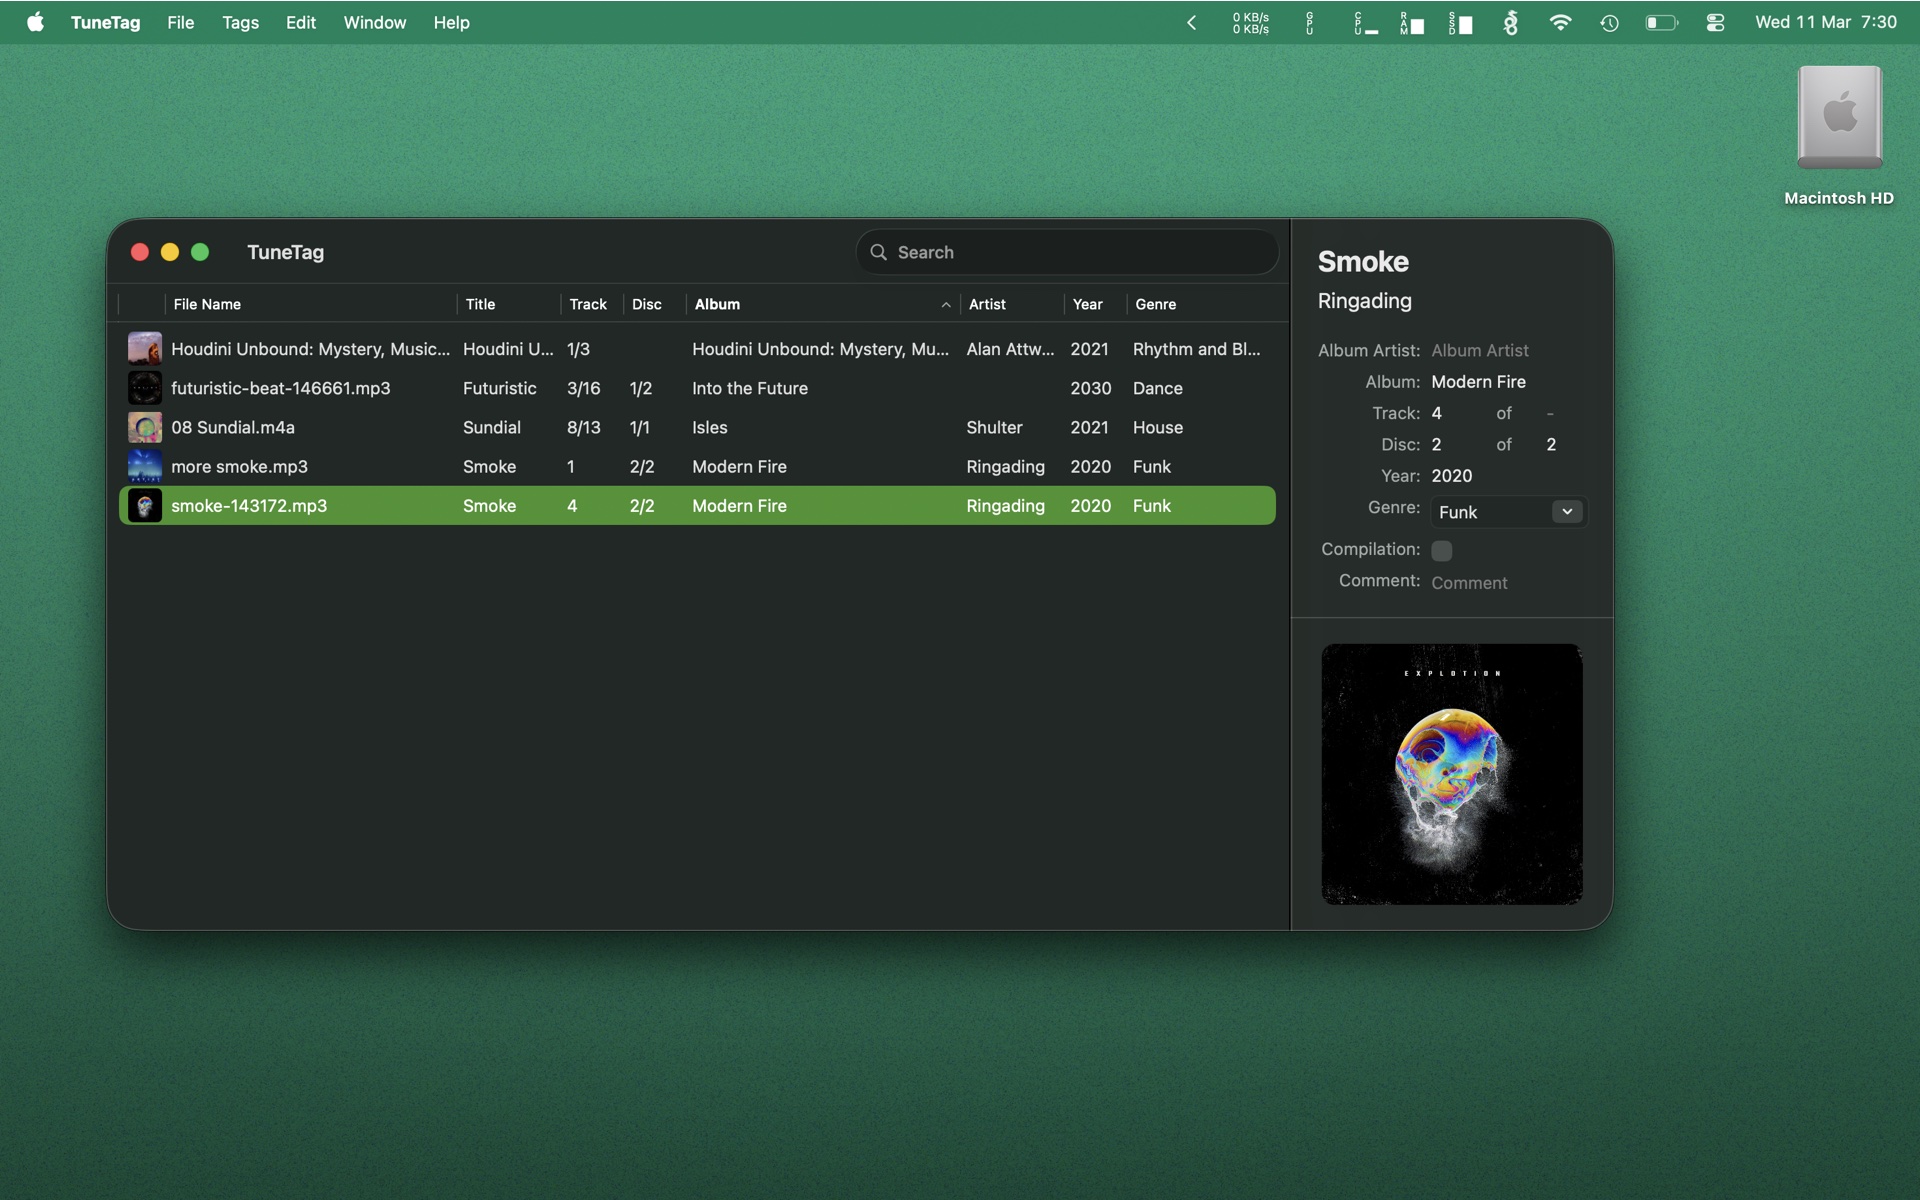Click the Into the Future album cell
Viewport: 1920px width, 1200px height.
pyautogui.click(x=750, y=388)
